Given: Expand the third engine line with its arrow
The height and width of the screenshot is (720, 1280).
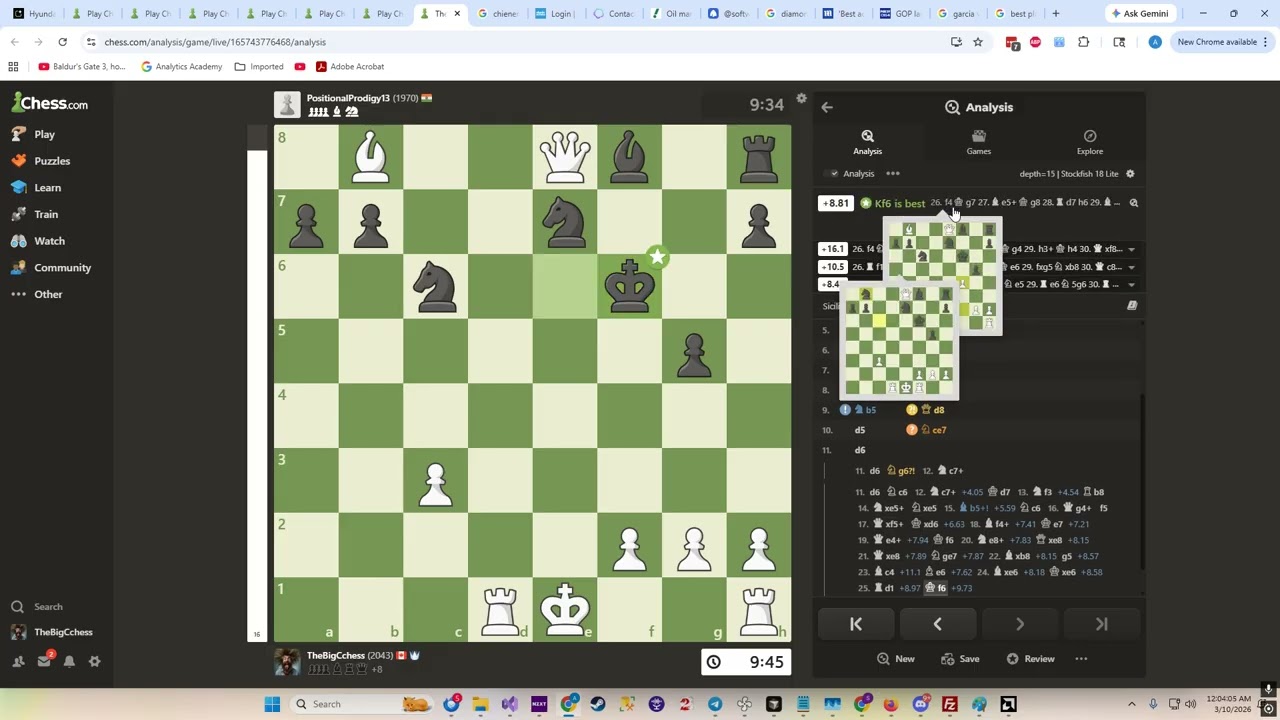Looking at the screenshot, I should pyautogui.click(x=1132, y=285).
